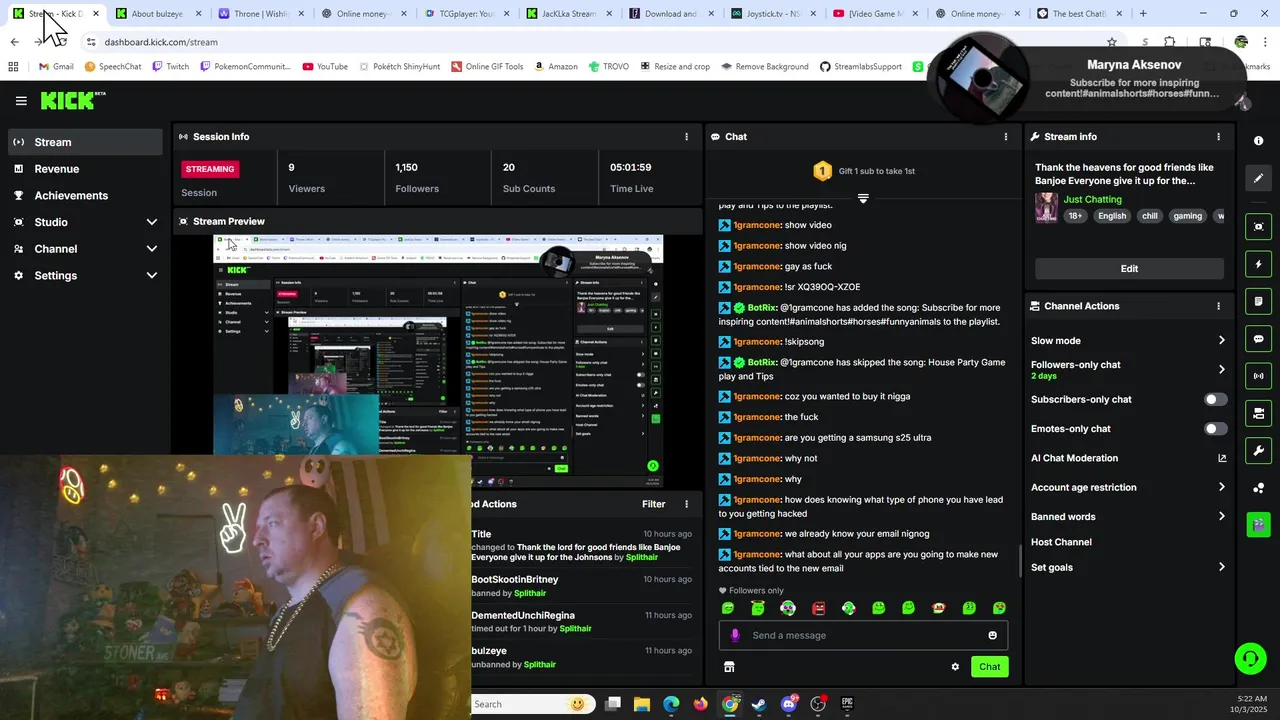Open the hamburger navigation menu
This screenshot has width=1280, height=720.
pos(21,101)
